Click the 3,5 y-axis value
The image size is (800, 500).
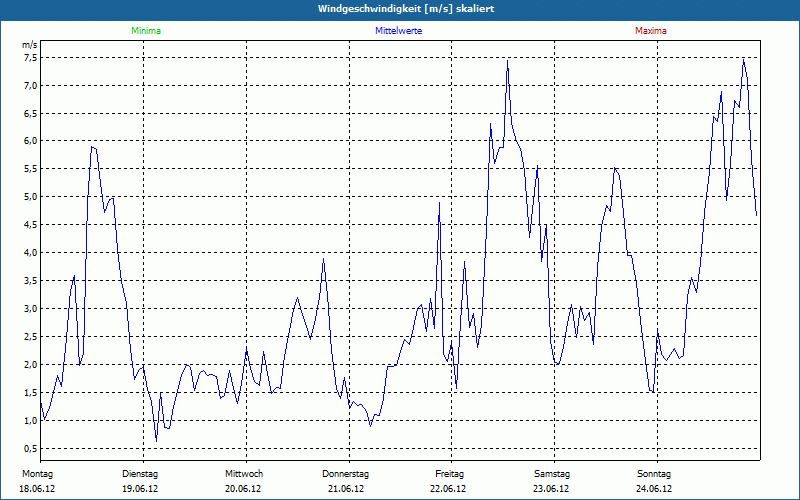(x=31, y=281)
